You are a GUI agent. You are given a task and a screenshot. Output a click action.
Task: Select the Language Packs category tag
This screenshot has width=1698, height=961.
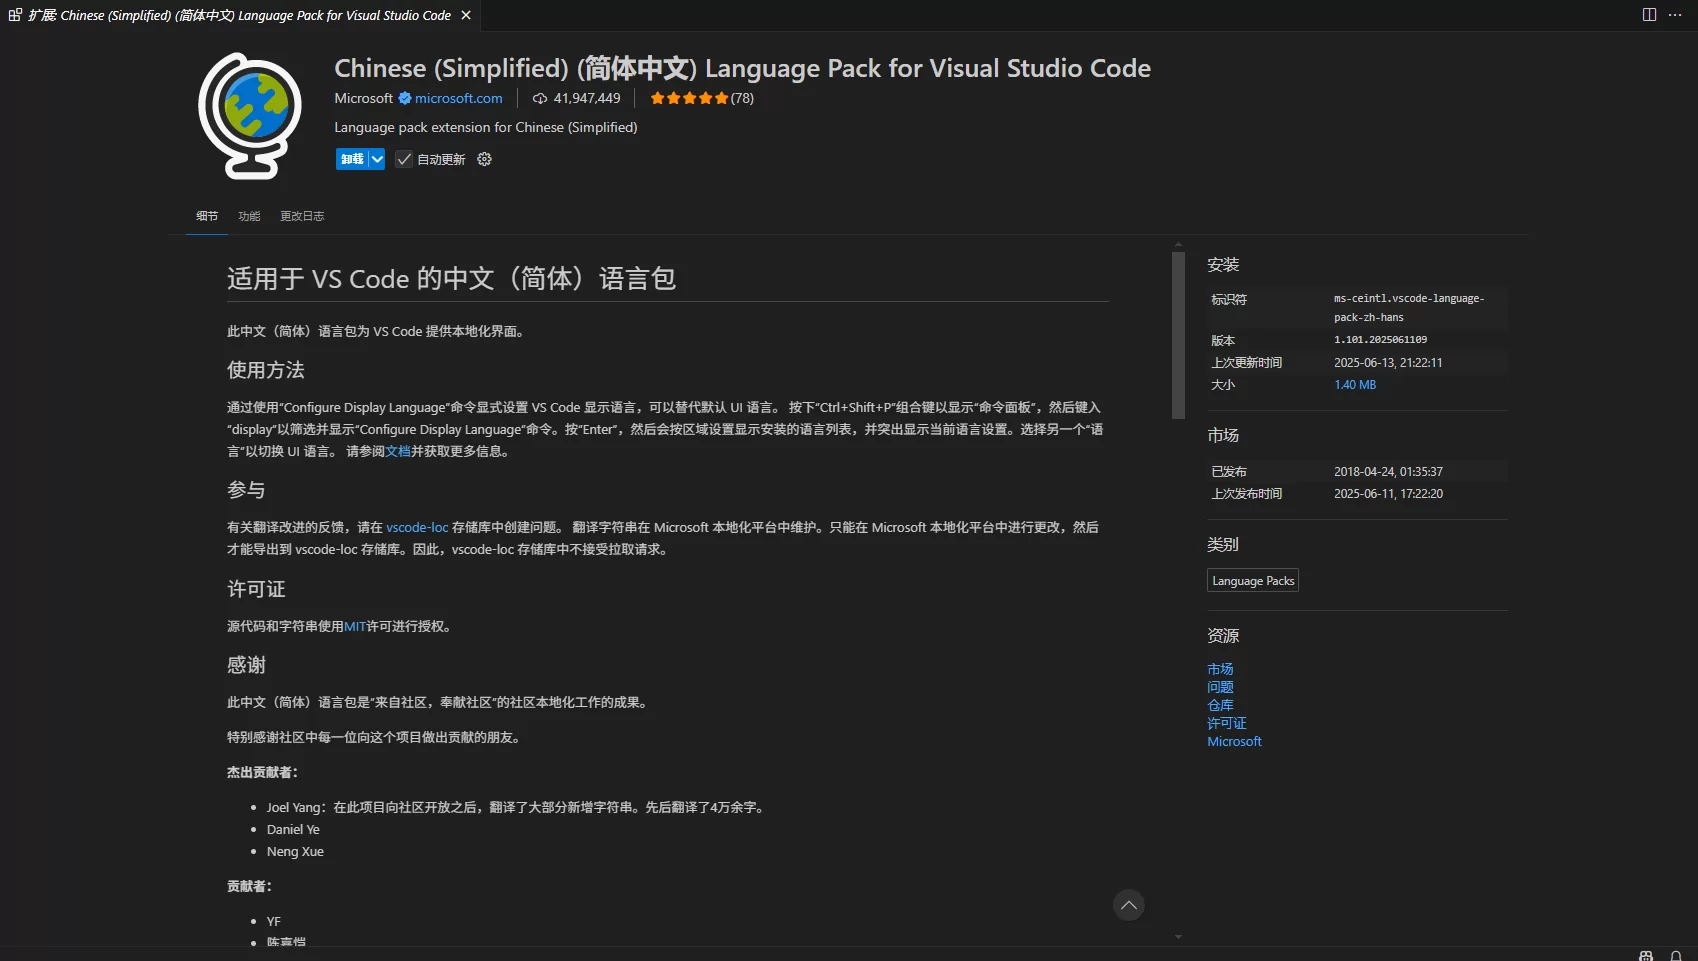click(x=1253, y=580)
